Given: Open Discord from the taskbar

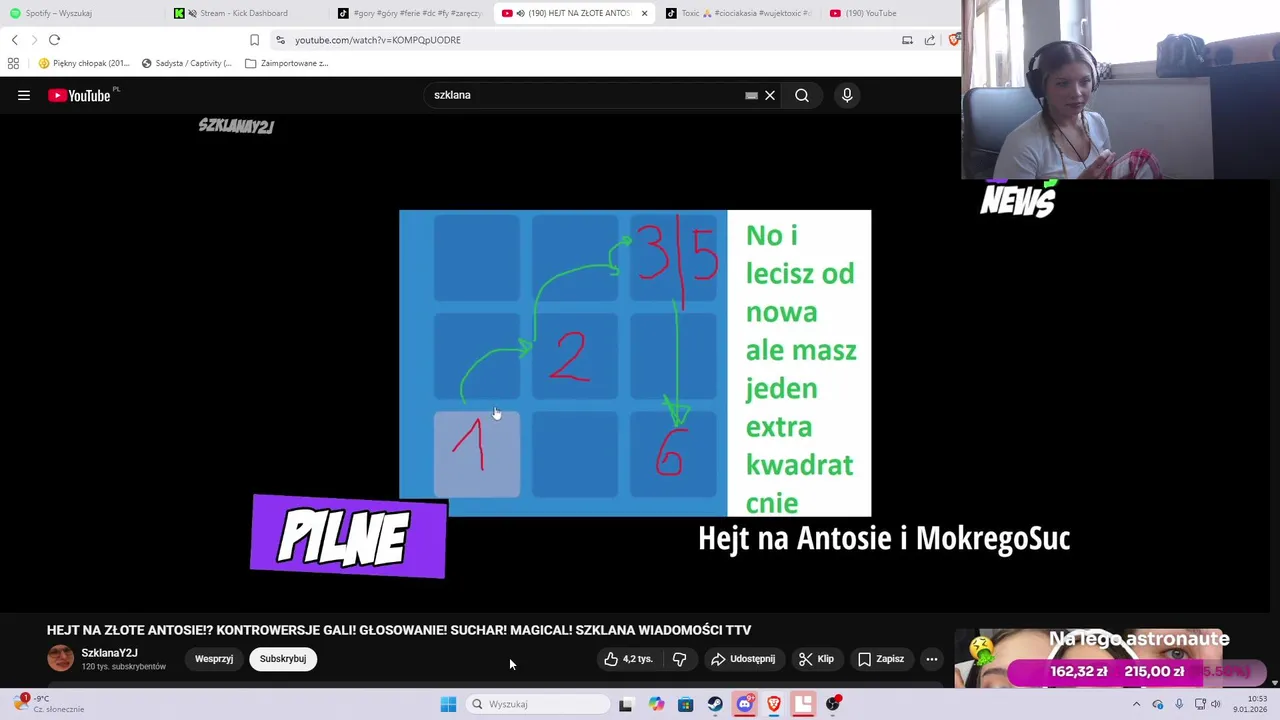Looking at the screenshot, I should (745, 704).
